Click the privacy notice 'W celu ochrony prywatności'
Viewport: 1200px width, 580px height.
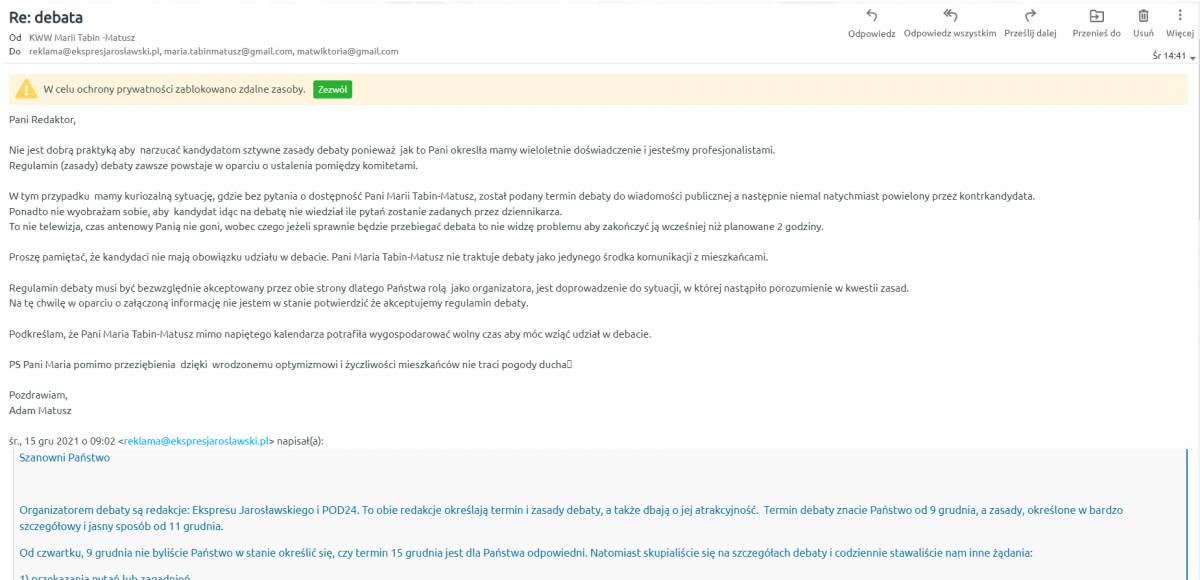(174, 89)
